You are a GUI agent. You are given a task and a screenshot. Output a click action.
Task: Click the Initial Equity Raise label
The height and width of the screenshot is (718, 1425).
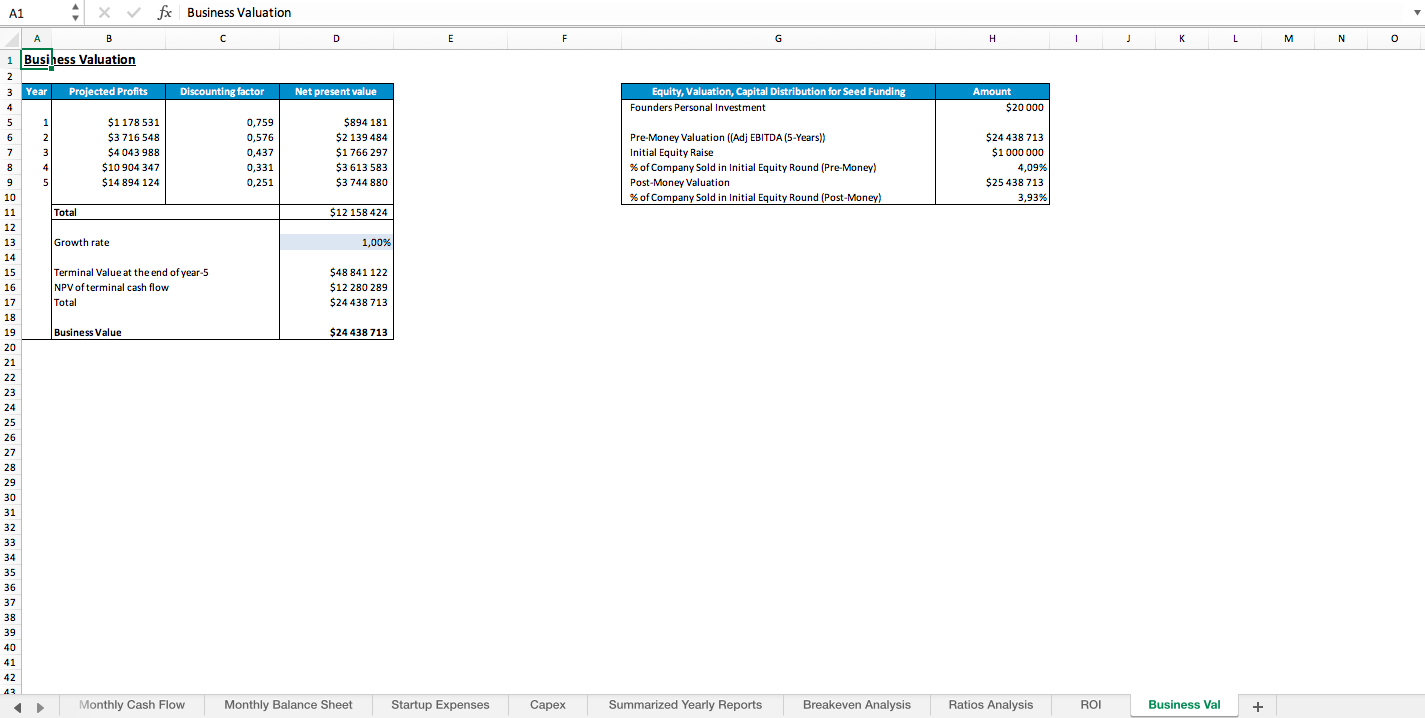point(671,152)
